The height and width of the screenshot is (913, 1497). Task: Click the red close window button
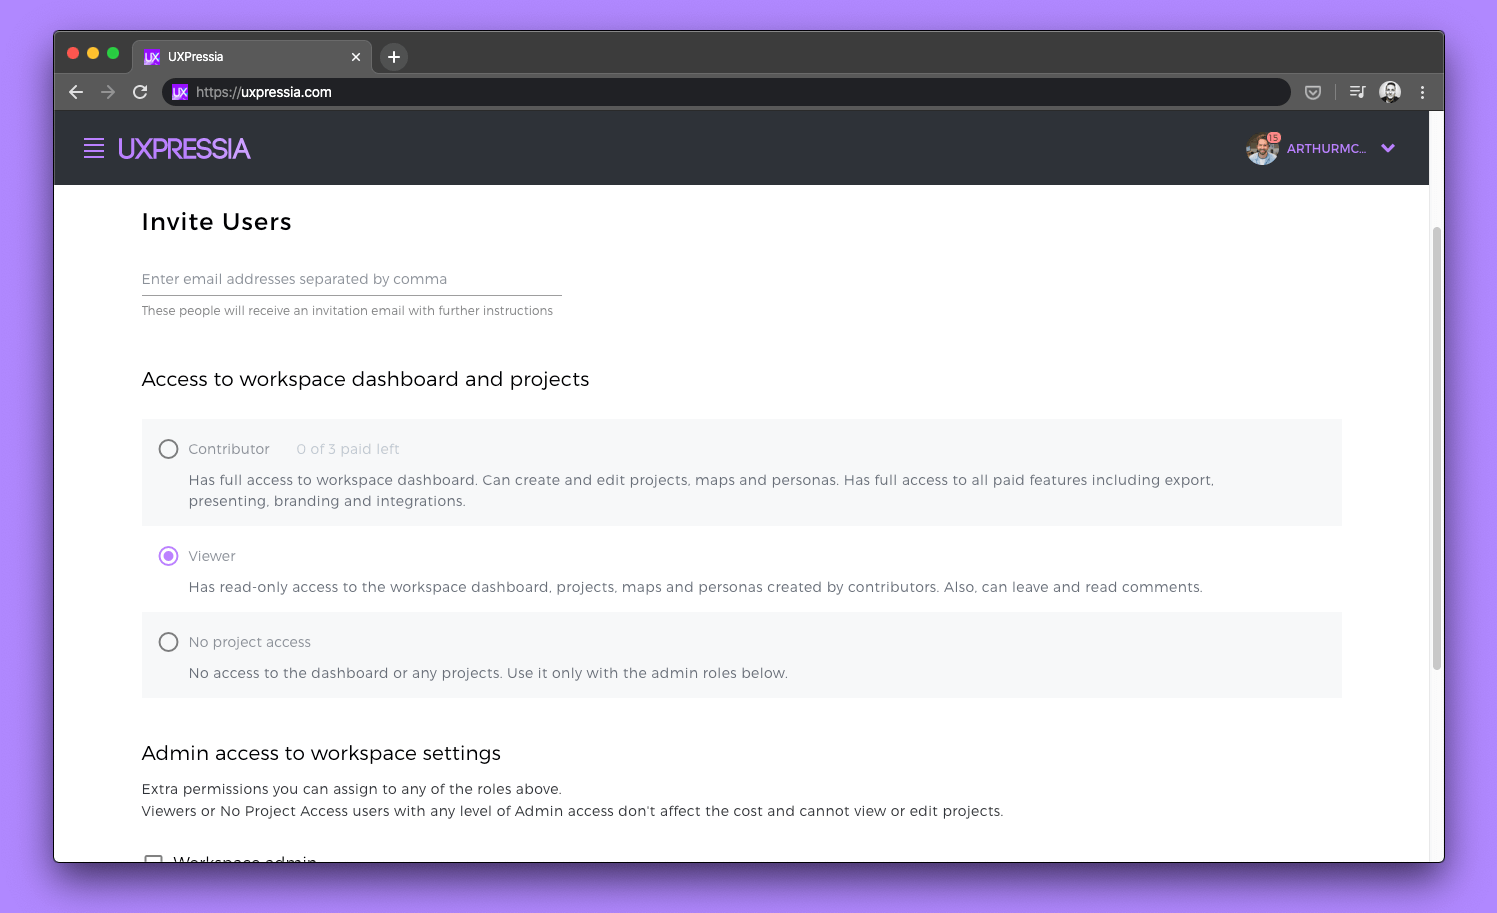click(x=73, y=53)
